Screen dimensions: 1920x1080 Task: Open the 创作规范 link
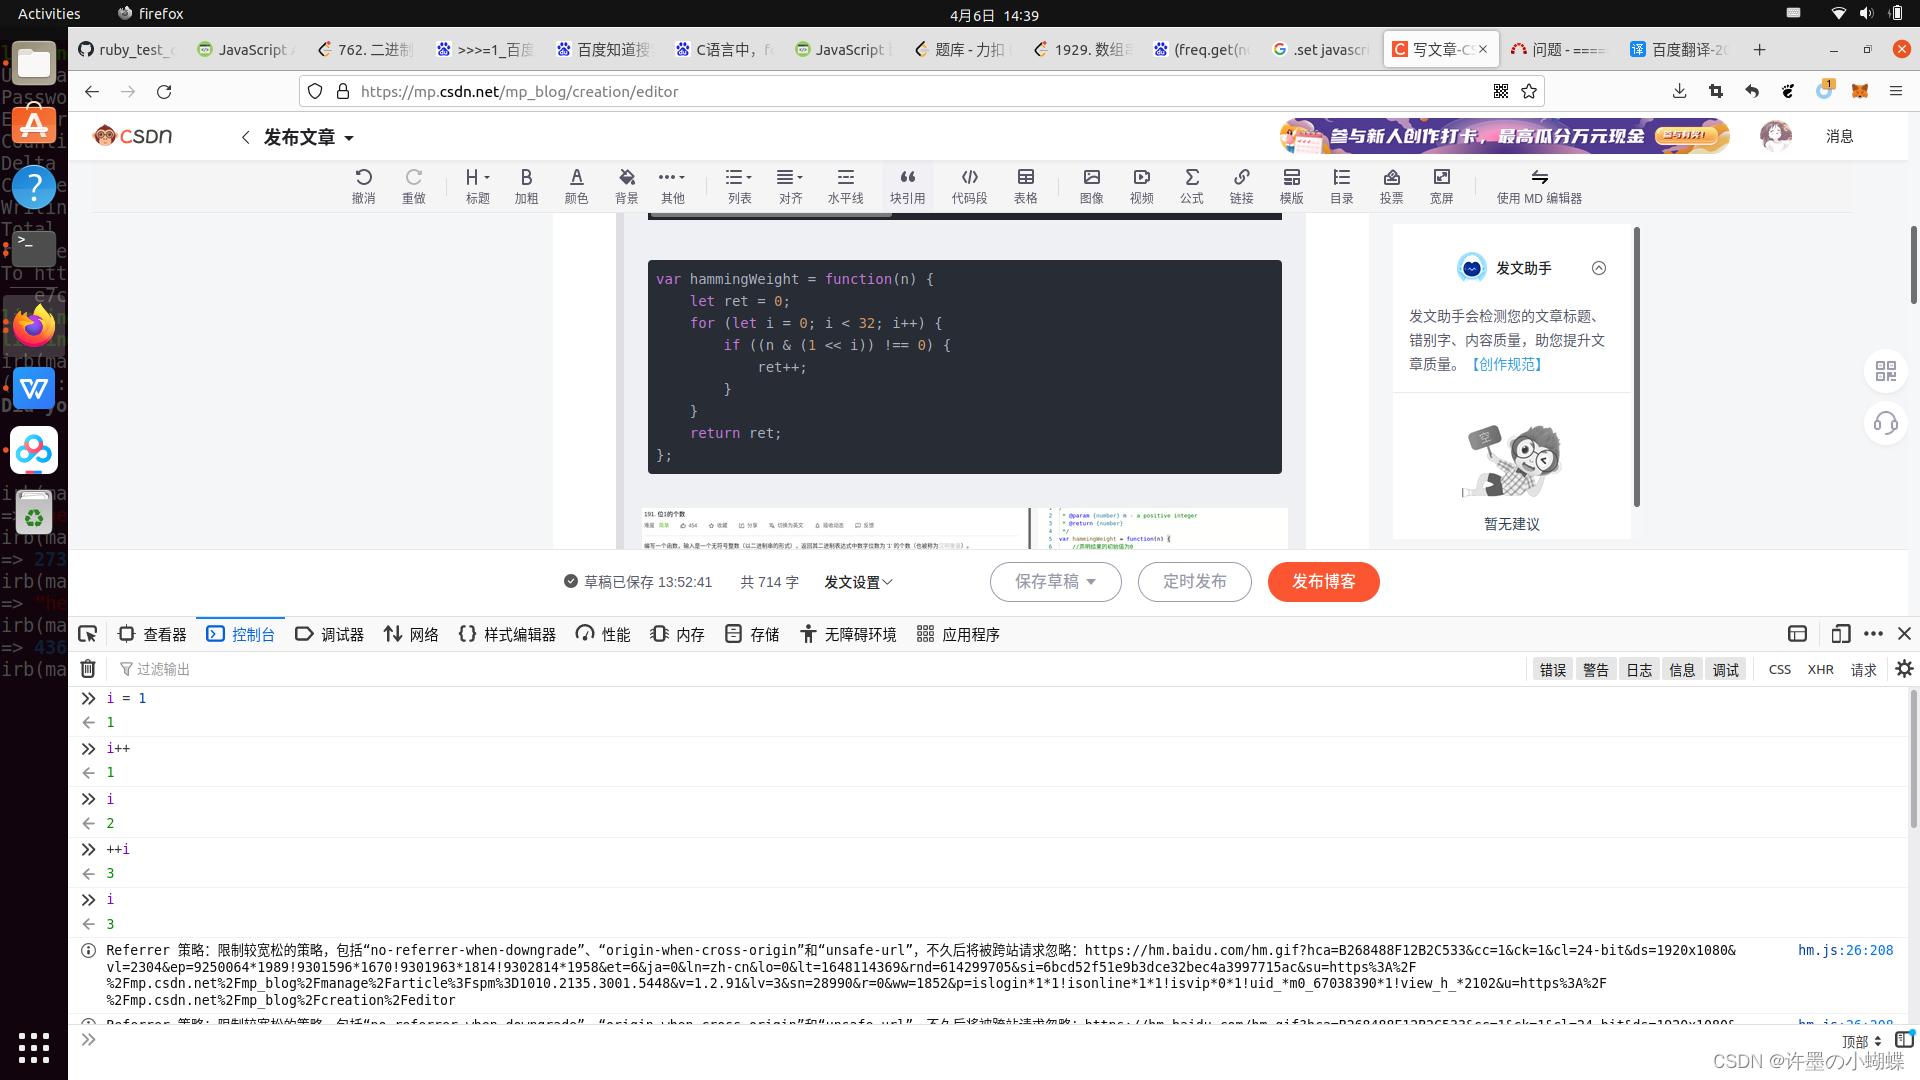(x=1507, y=365)
